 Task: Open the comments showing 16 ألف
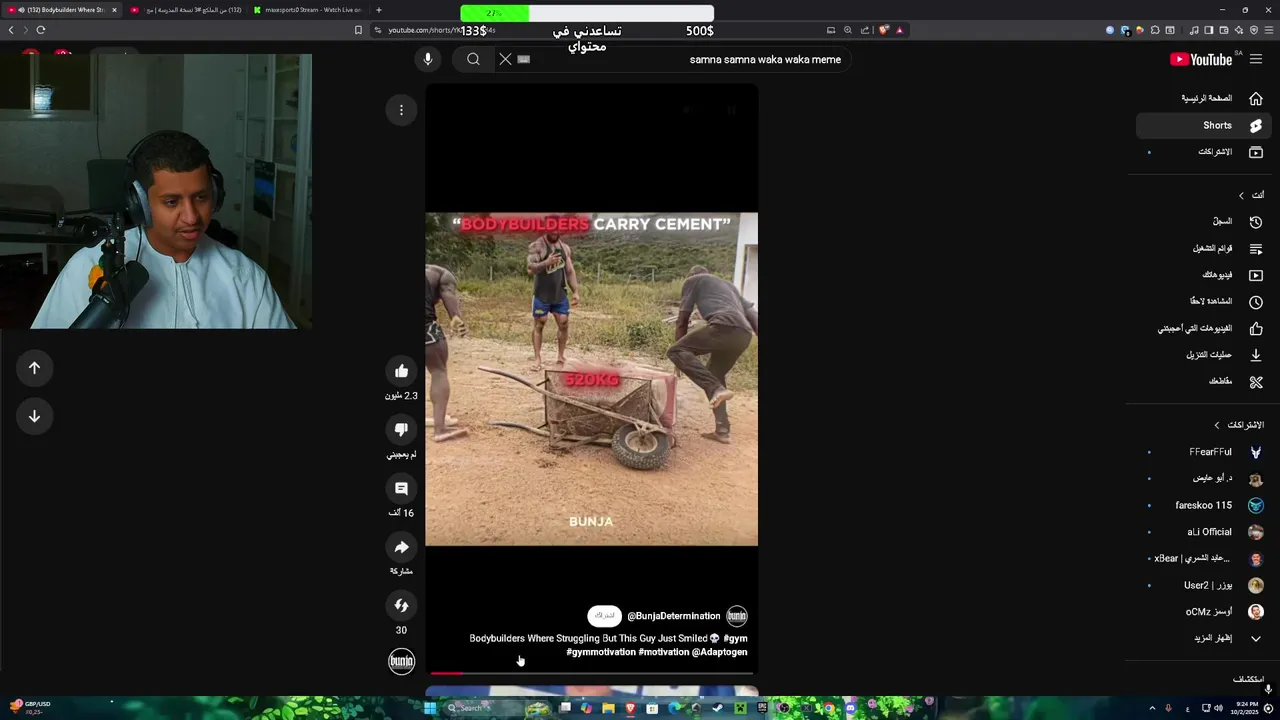(401, 488)
